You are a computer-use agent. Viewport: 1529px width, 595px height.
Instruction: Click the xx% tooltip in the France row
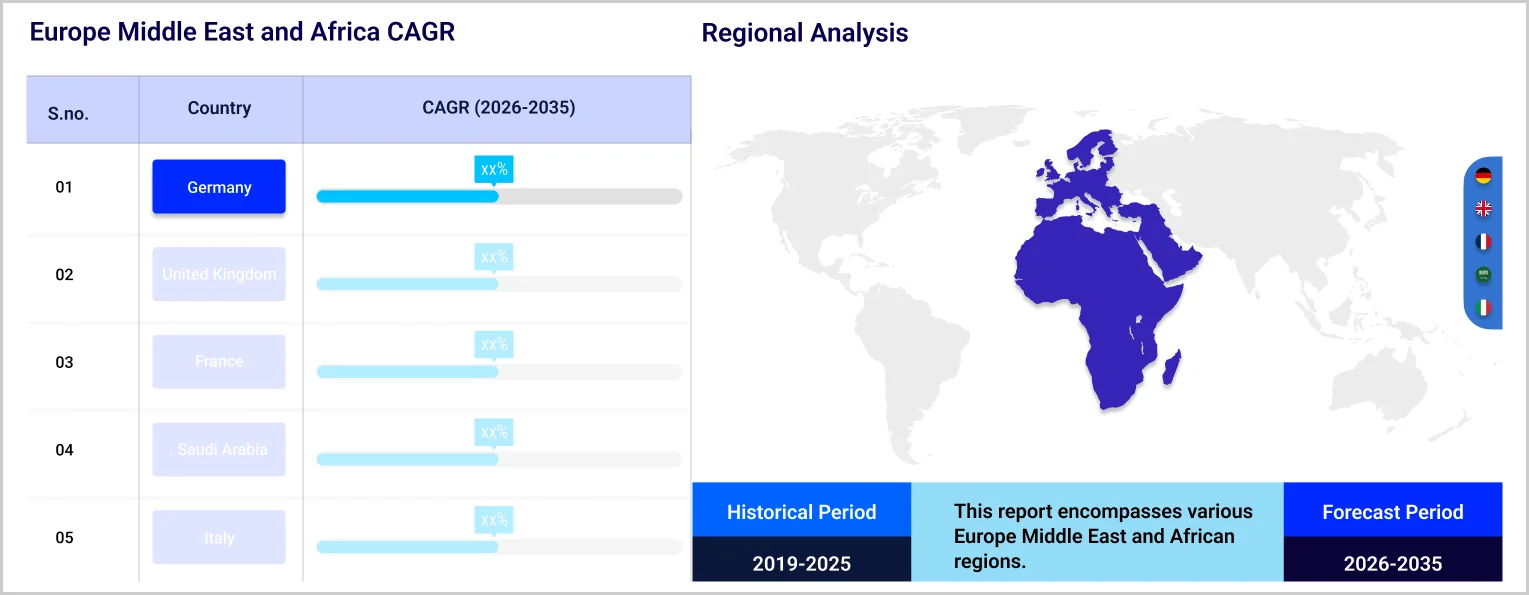[x=494, y=344]
